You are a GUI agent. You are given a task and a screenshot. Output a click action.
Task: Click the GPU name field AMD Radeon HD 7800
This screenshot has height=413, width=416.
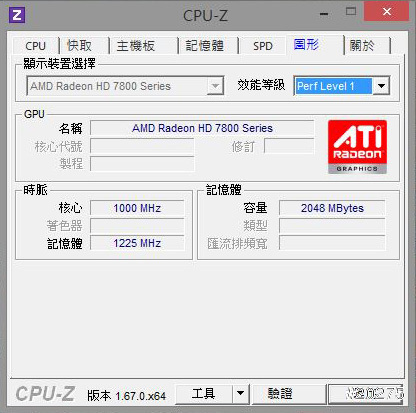click(202, 128)
